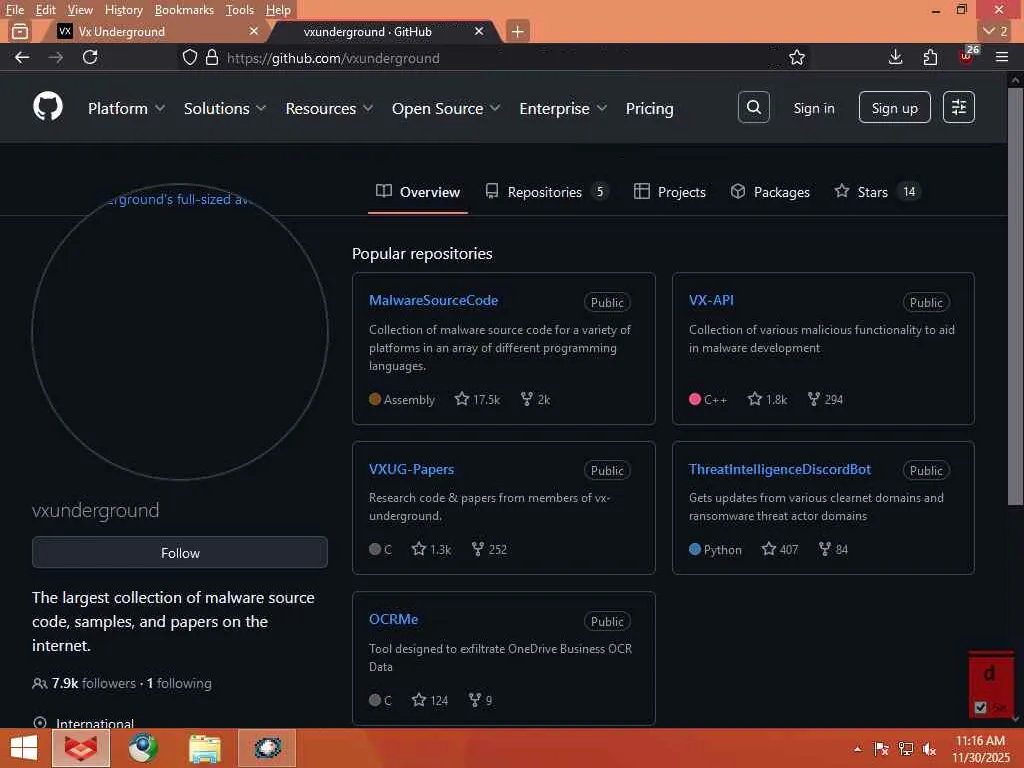Image resolution: width=1024 pixels, height=768 pixels.
Task: Expand the Enterprise dropdown
Action: (x=563, y=108)
